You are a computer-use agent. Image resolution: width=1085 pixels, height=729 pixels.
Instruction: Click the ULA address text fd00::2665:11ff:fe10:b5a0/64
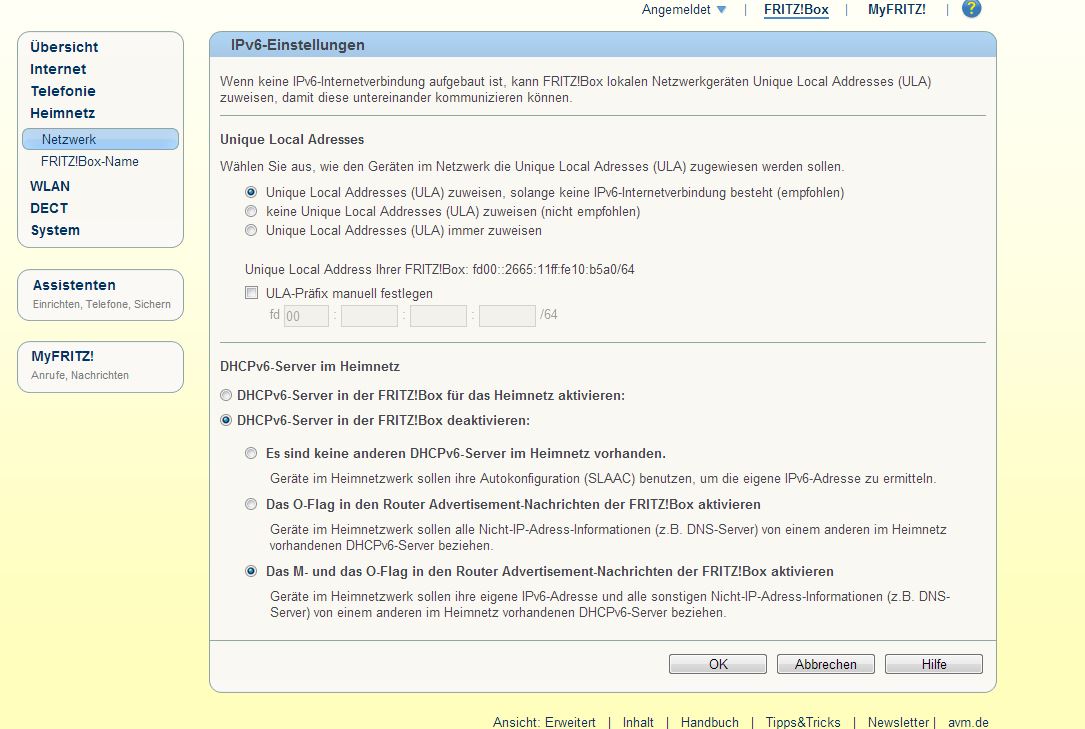coord(554,270)
